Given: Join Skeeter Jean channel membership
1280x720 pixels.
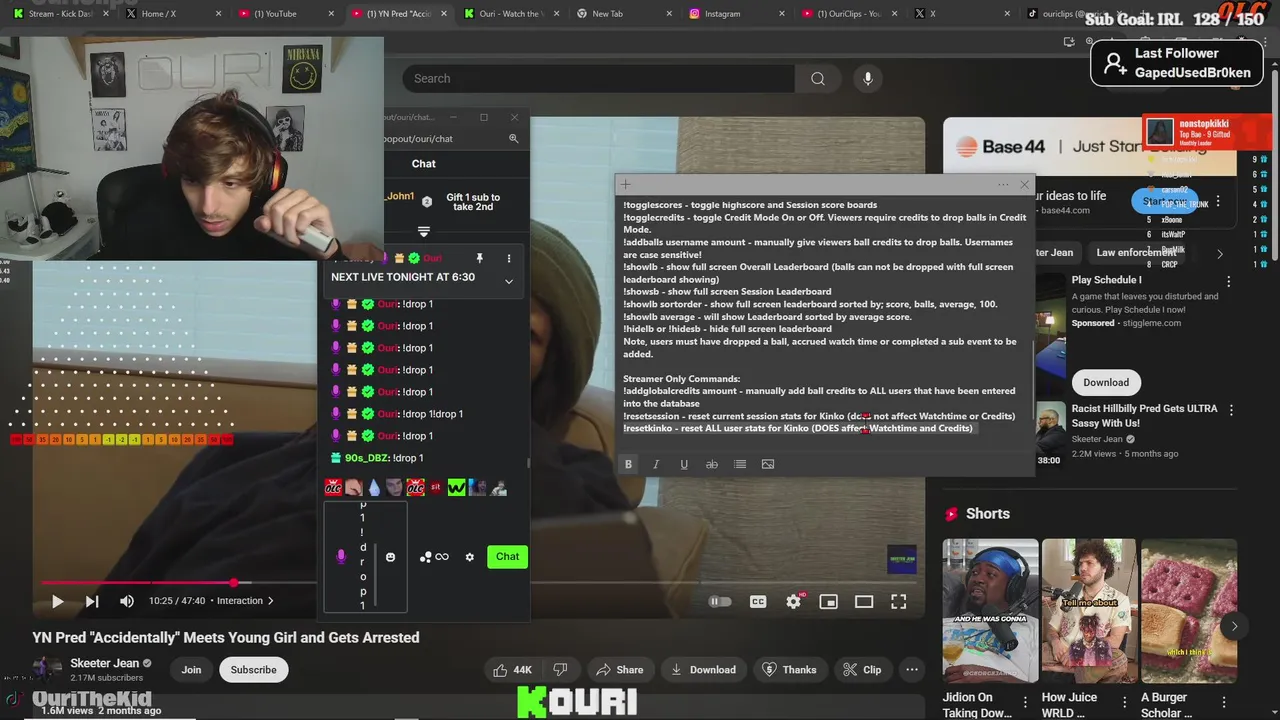Looking at the screenshot, I should pos(191,670).
